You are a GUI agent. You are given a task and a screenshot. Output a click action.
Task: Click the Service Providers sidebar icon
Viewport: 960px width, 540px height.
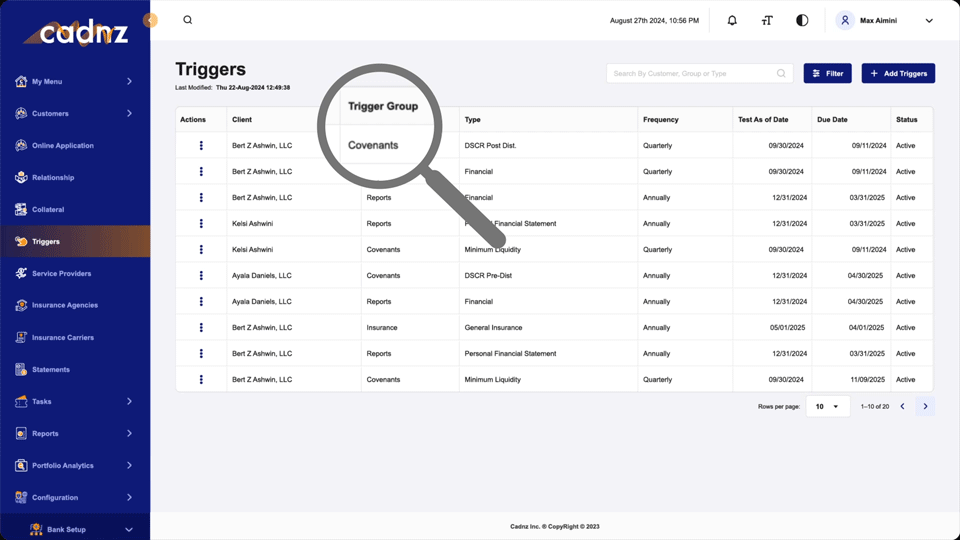pyautogui.click(x=21, y=274)
